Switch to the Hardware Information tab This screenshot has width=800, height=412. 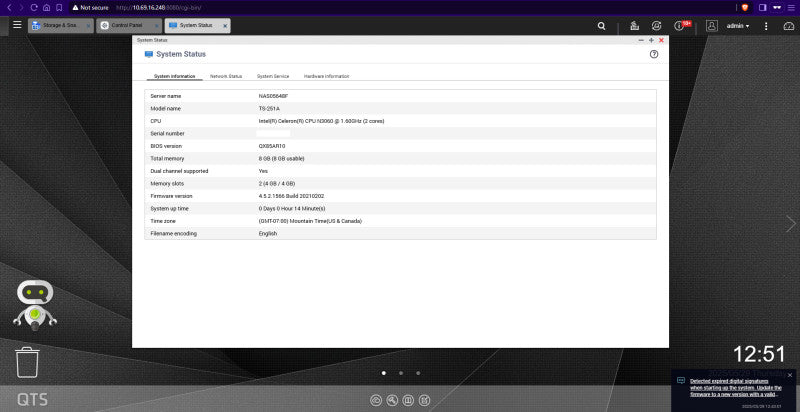point(327,76)
